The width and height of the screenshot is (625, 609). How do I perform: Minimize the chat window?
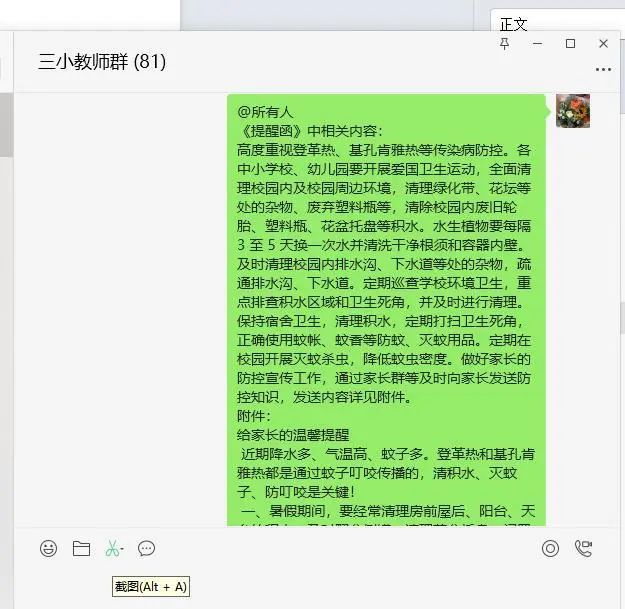537,43
